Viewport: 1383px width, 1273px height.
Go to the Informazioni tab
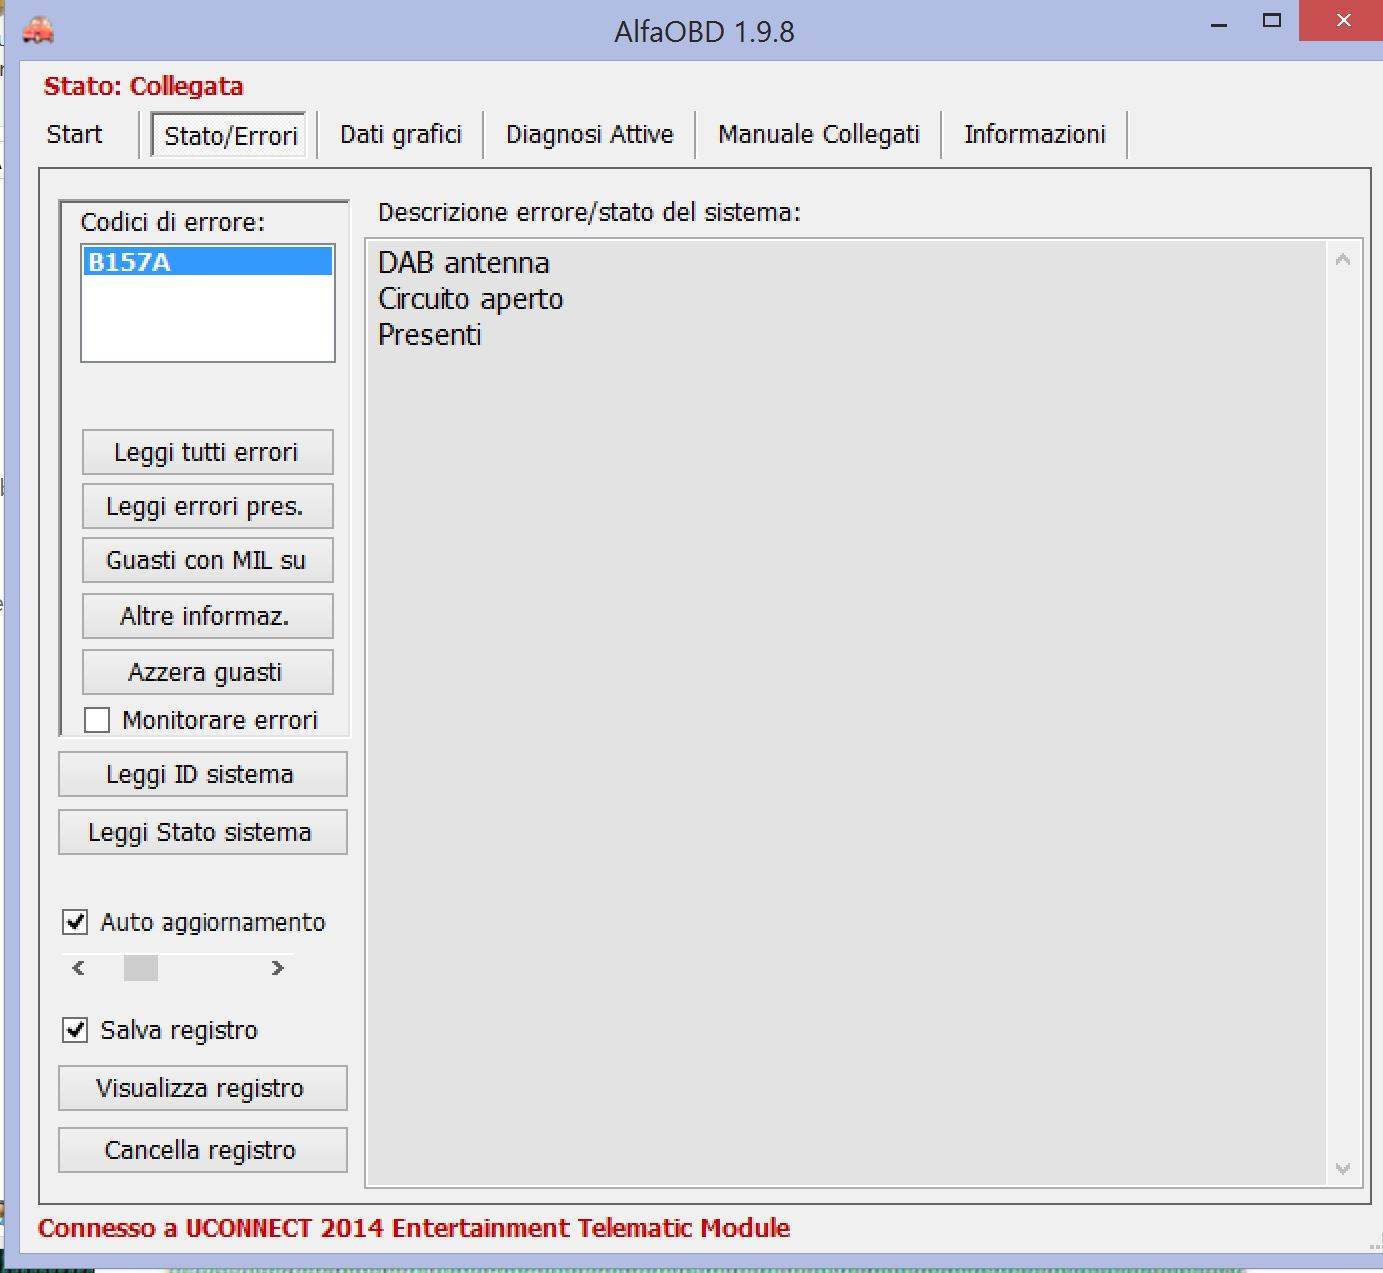click(1034, 135)
